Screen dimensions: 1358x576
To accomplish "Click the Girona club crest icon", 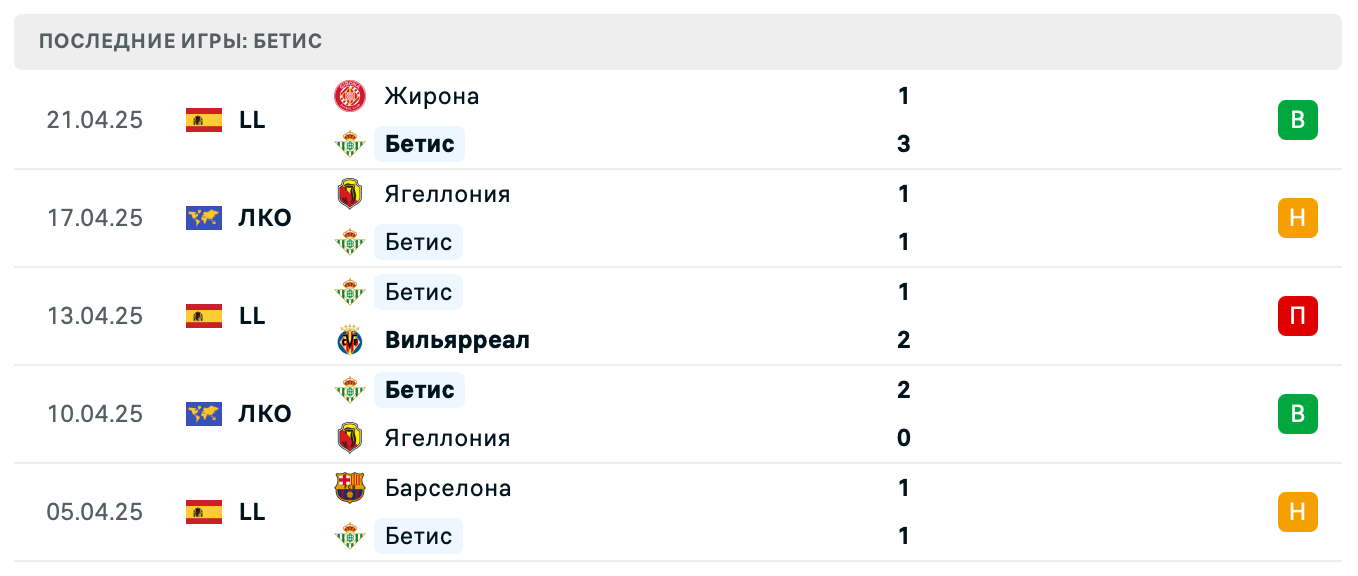I will point(350,96).
